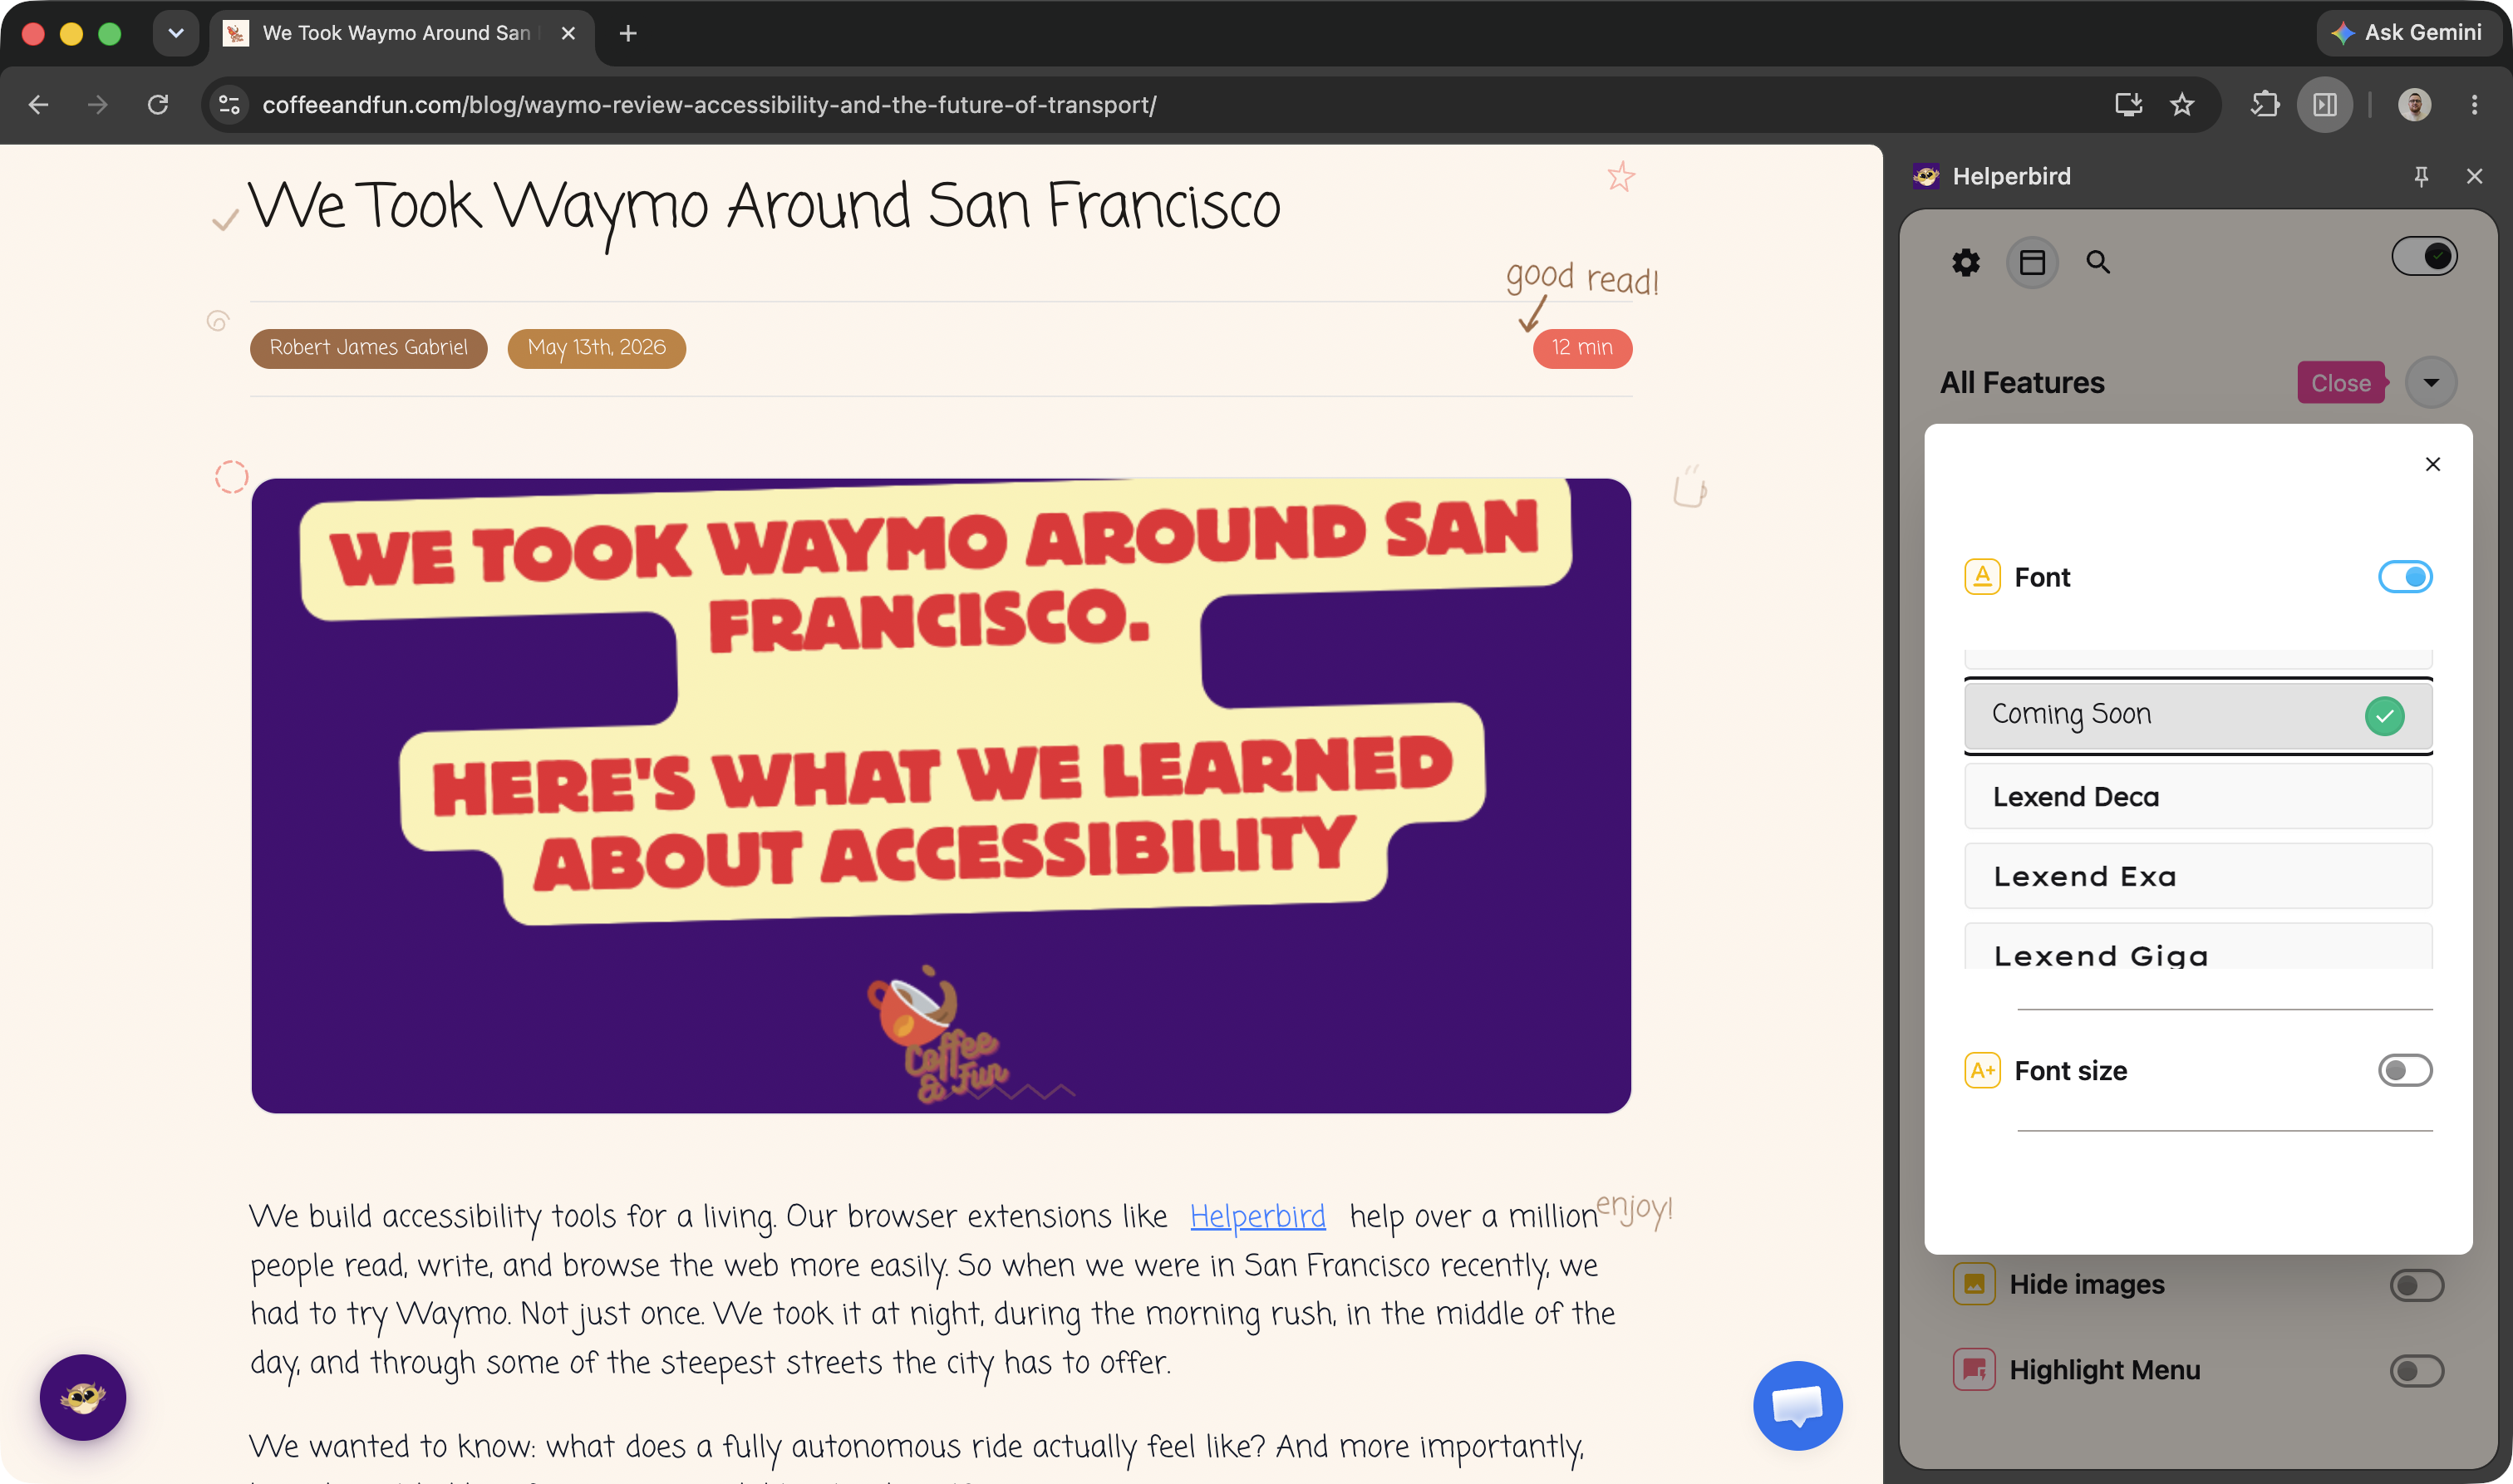Click the article title heading
2513x1484 pixels.
764,207
